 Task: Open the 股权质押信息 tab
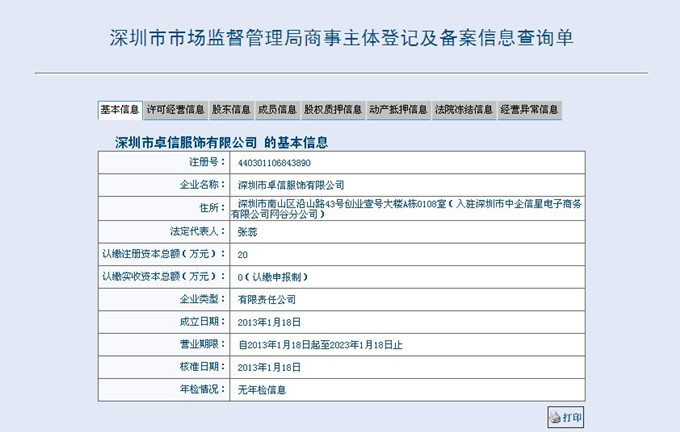click(333, 110)
